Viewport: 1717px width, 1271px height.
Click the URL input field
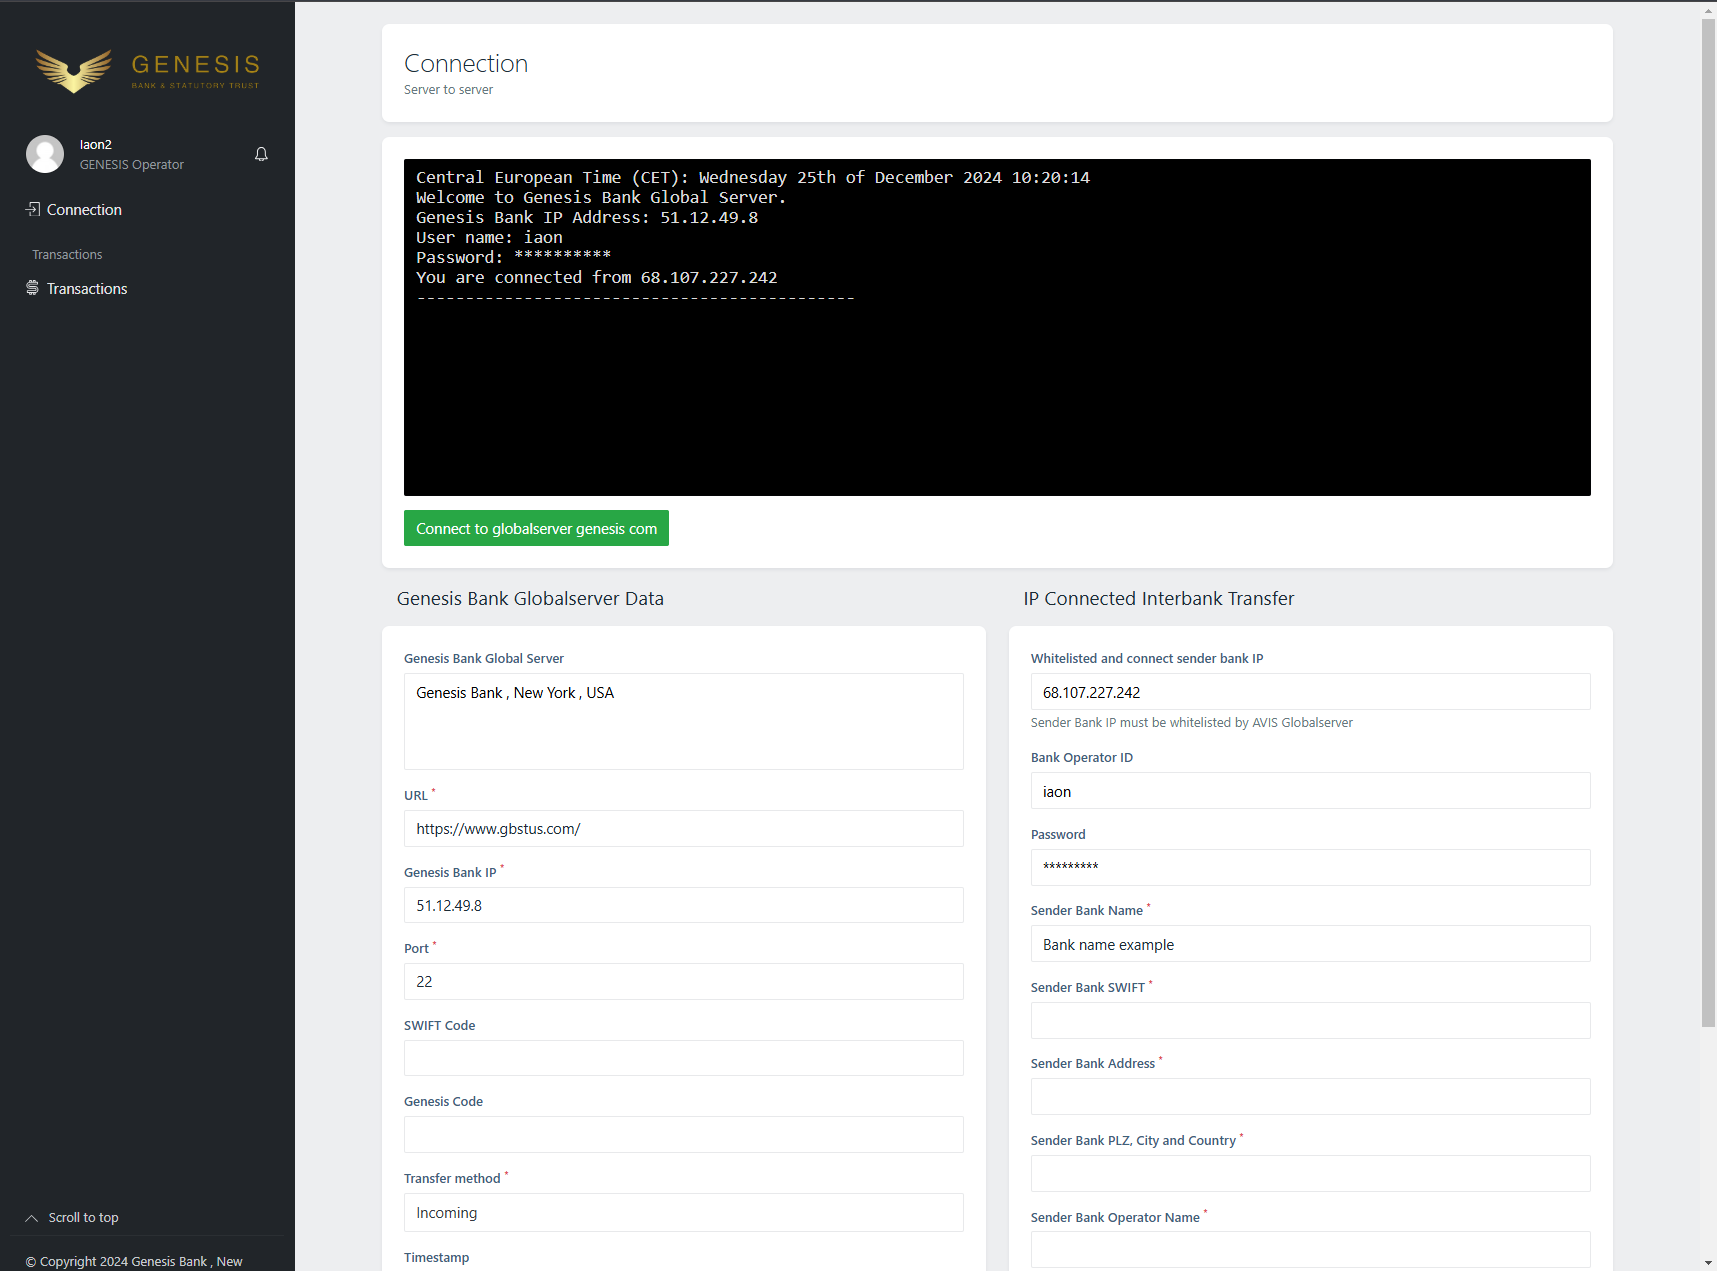[x=683, y=829]
